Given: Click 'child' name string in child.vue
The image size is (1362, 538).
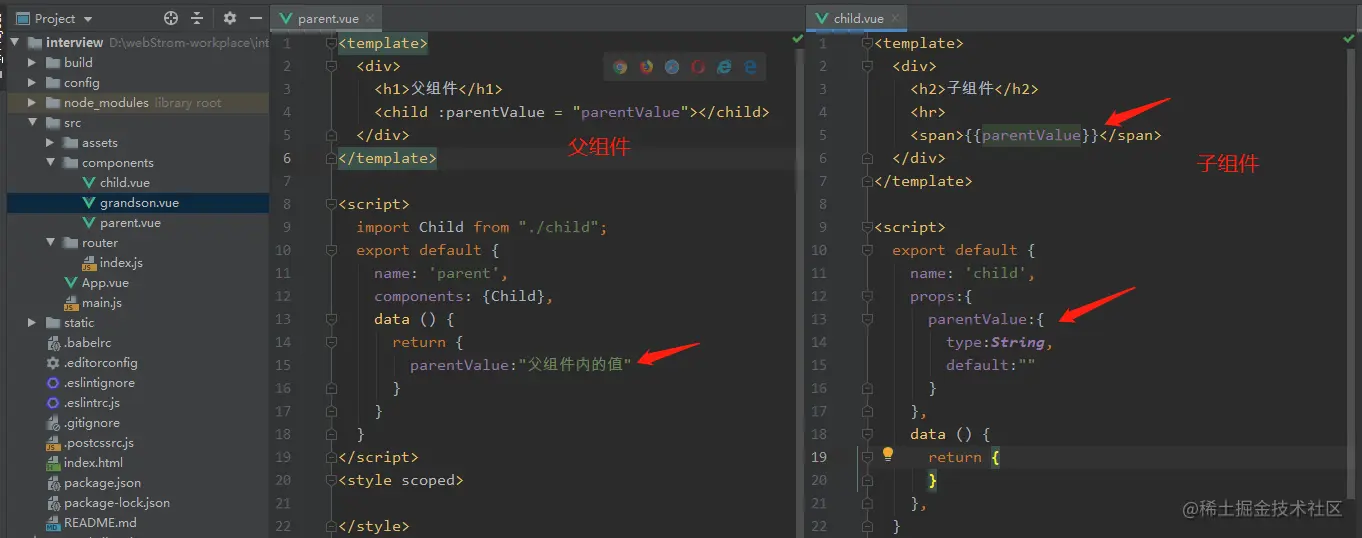Looking at the screenshot, I should point(997,273).
